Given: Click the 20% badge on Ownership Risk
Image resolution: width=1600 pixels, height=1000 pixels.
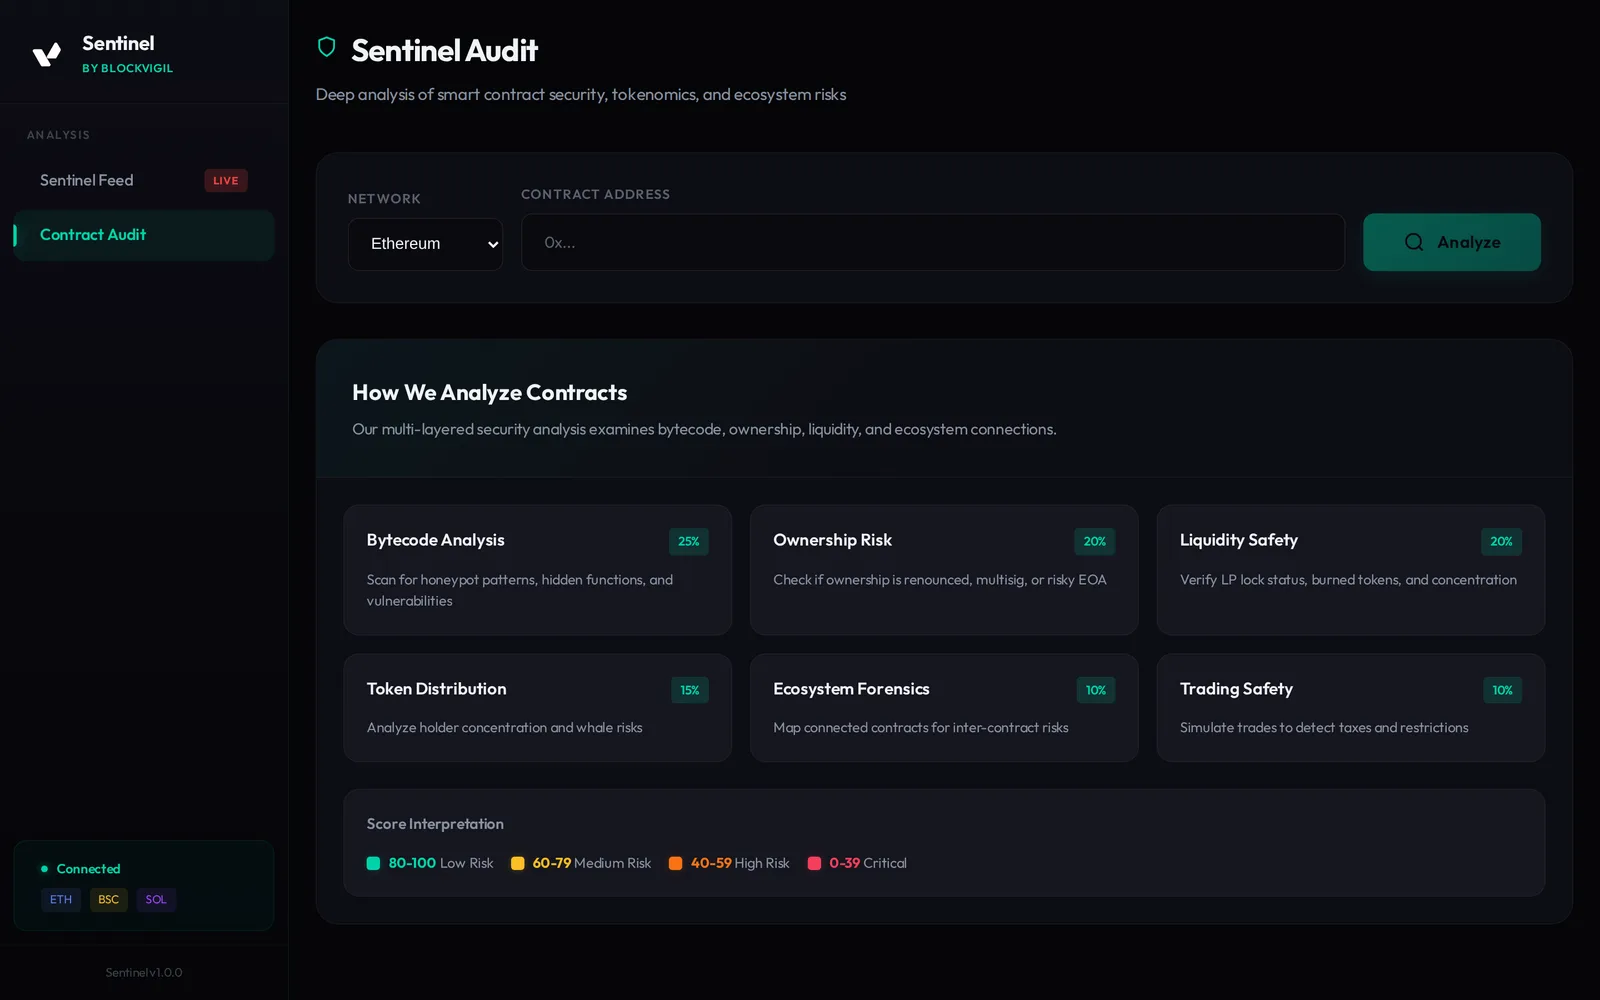Looking at the screenshot, I should pos(1095,541).
